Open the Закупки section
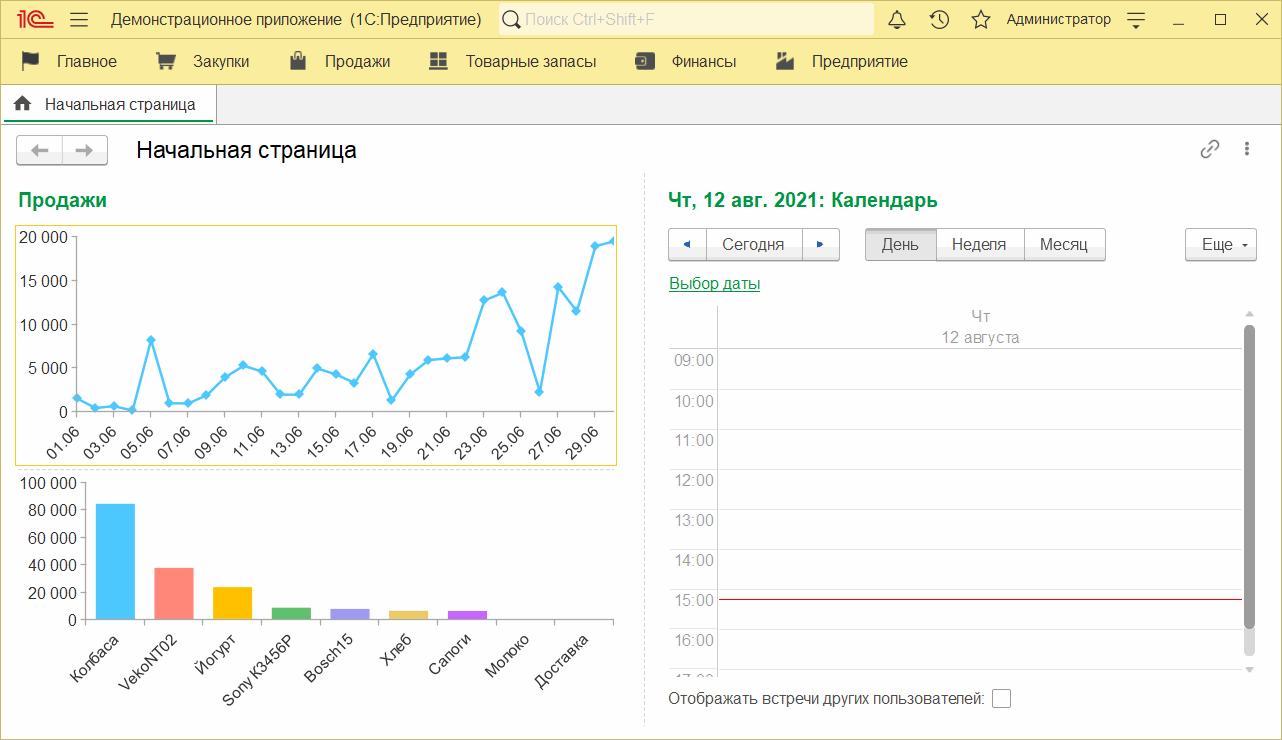This screenshot has height=740, width=1282. (x=203, y=62)
